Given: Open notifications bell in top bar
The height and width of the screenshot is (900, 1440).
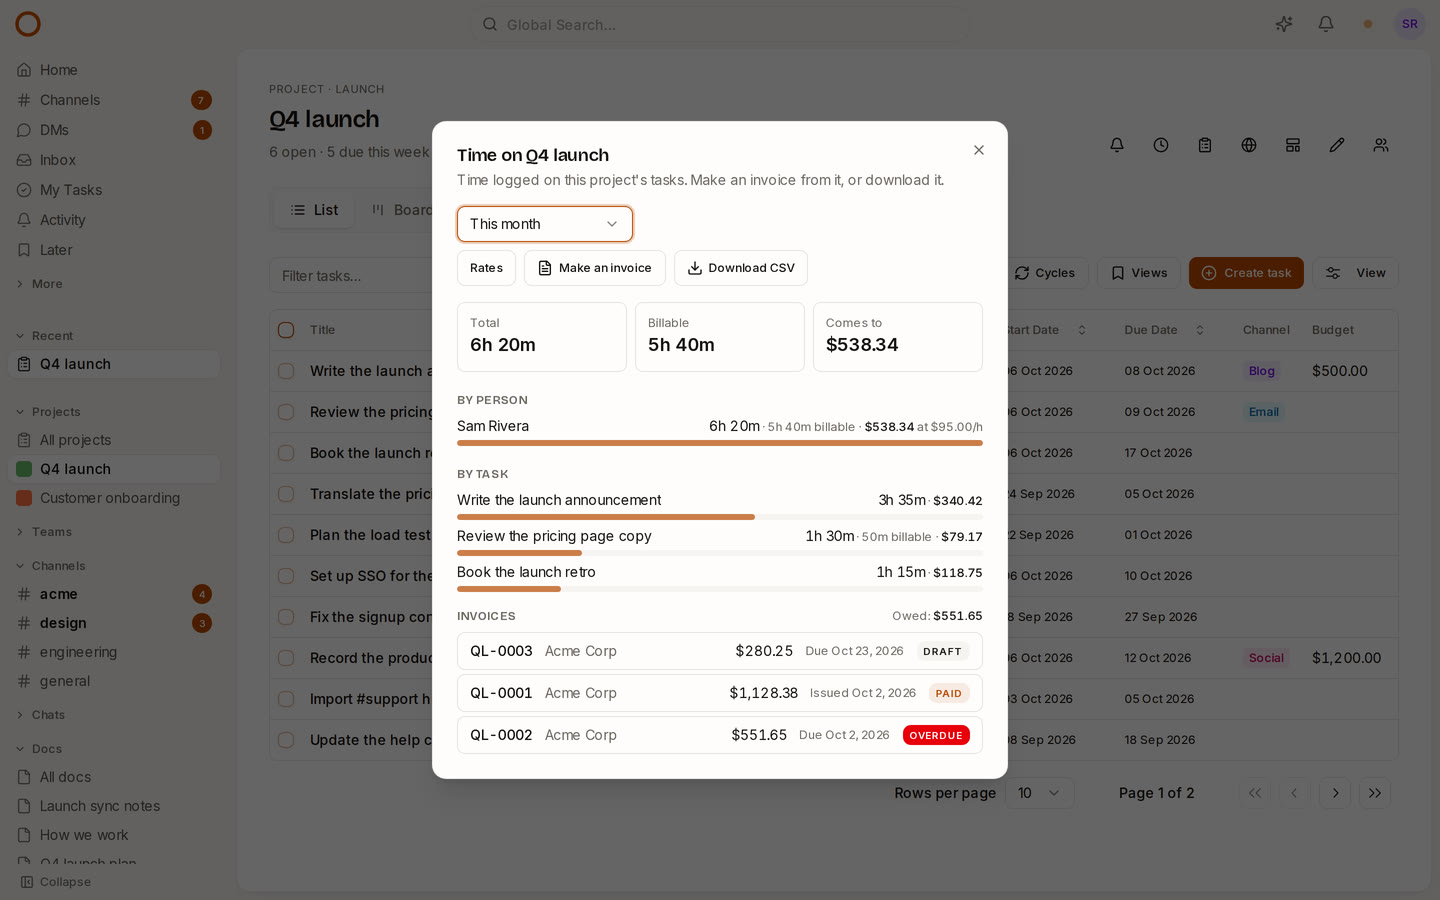Looking at the screenshot, I should (1326, 24).
